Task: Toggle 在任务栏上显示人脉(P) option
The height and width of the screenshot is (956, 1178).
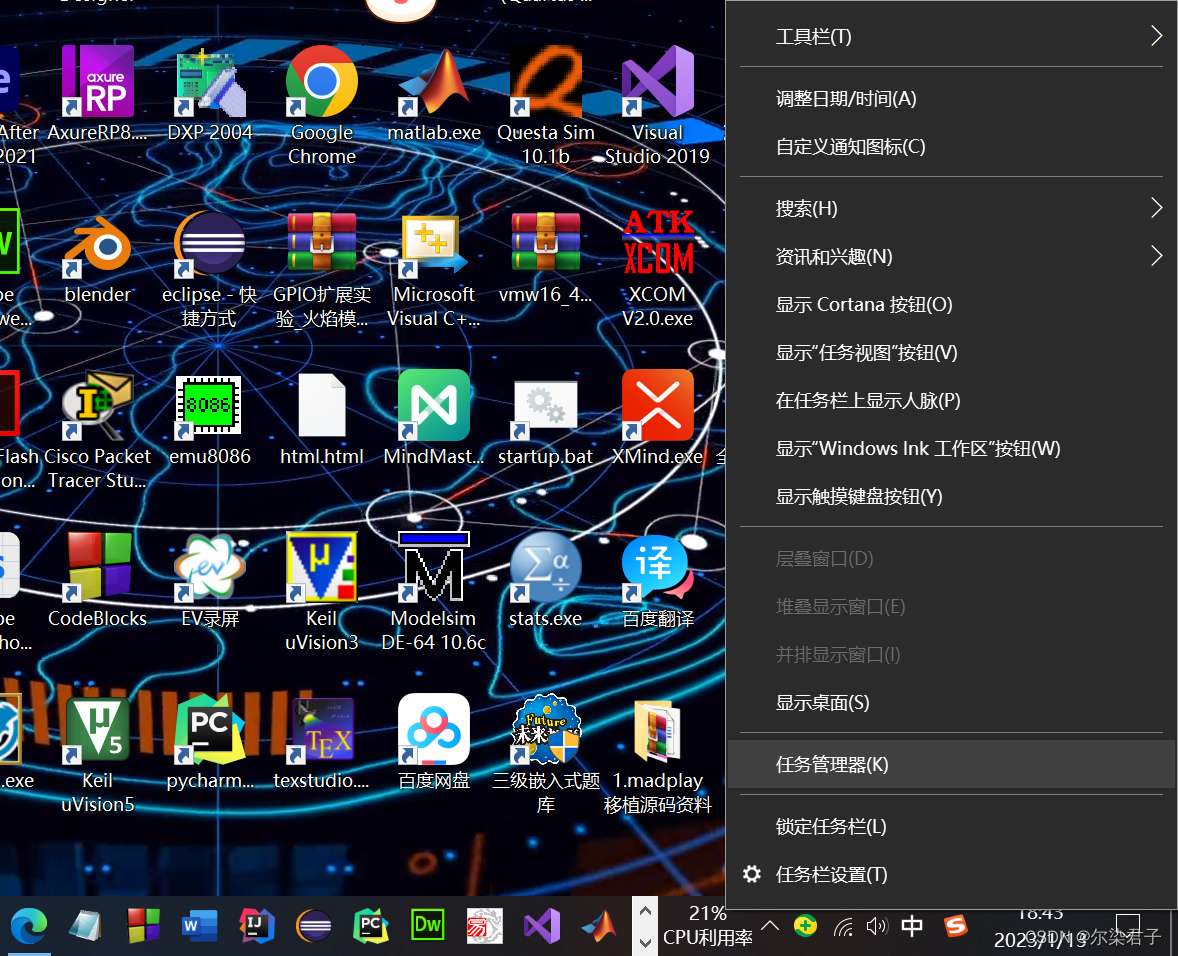Action: coord(951,400)
